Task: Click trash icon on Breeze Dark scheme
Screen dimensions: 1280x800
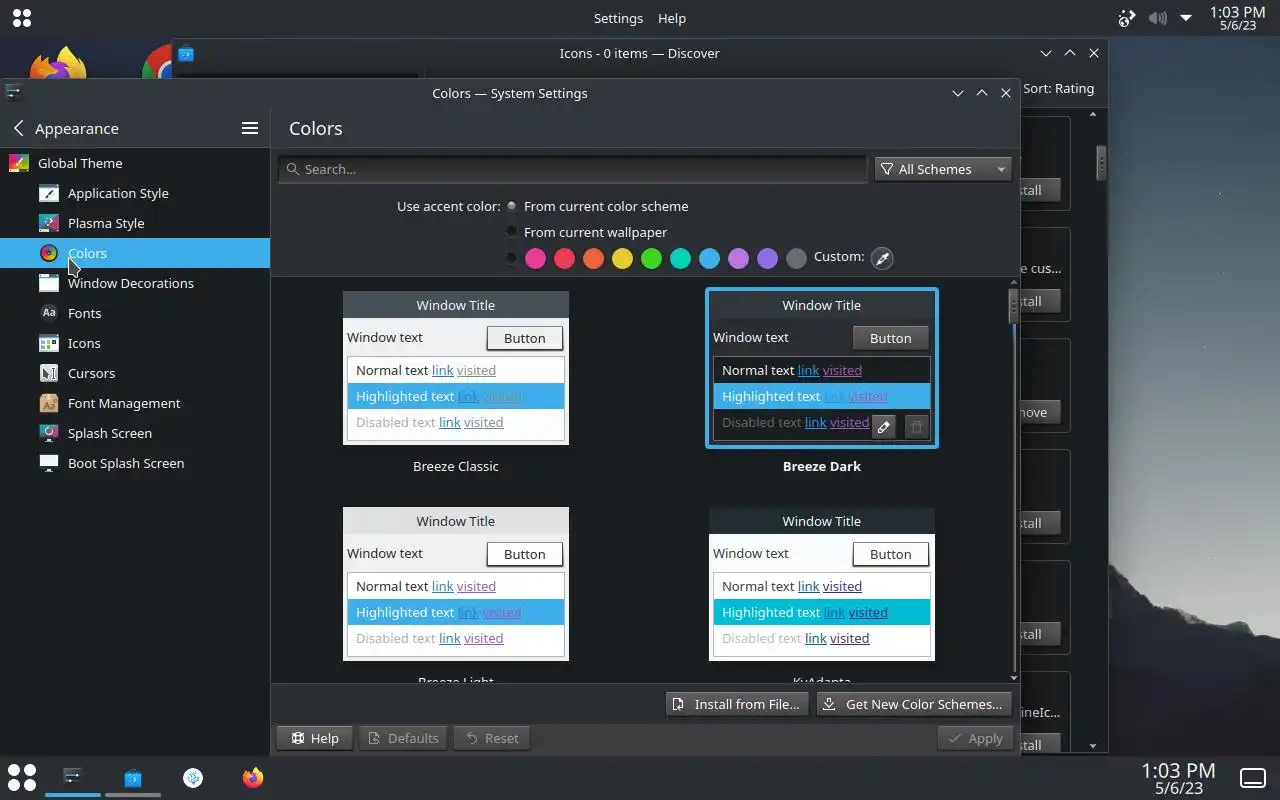Action: point(916,427)
